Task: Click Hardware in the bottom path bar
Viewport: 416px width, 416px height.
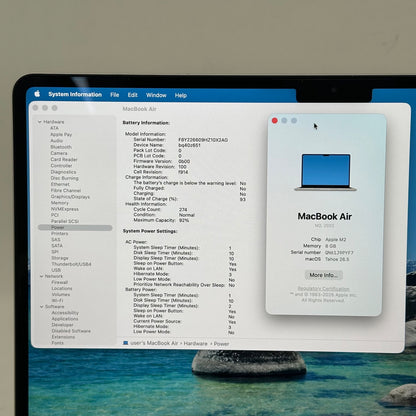Action: coord(195,343)
